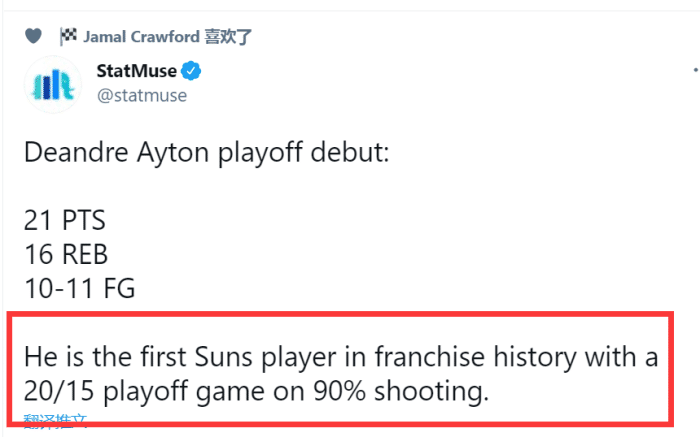Click the heart liked icon
The width and height of the screenshot is (700, 437).
33,37
